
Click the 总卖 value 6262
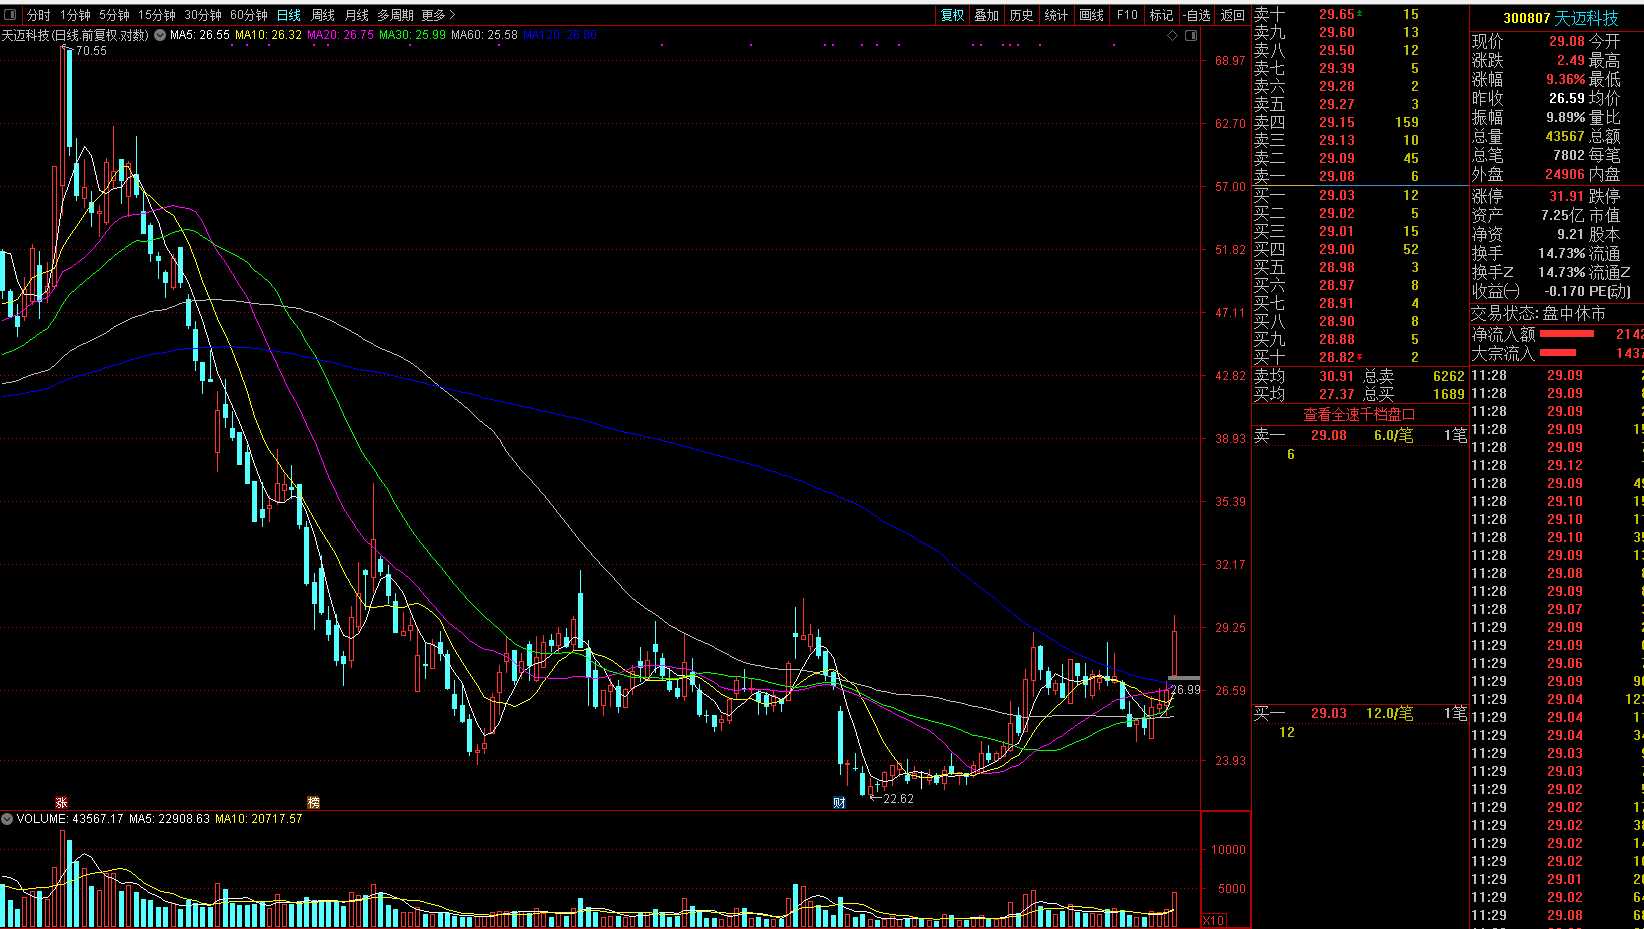1448,376
